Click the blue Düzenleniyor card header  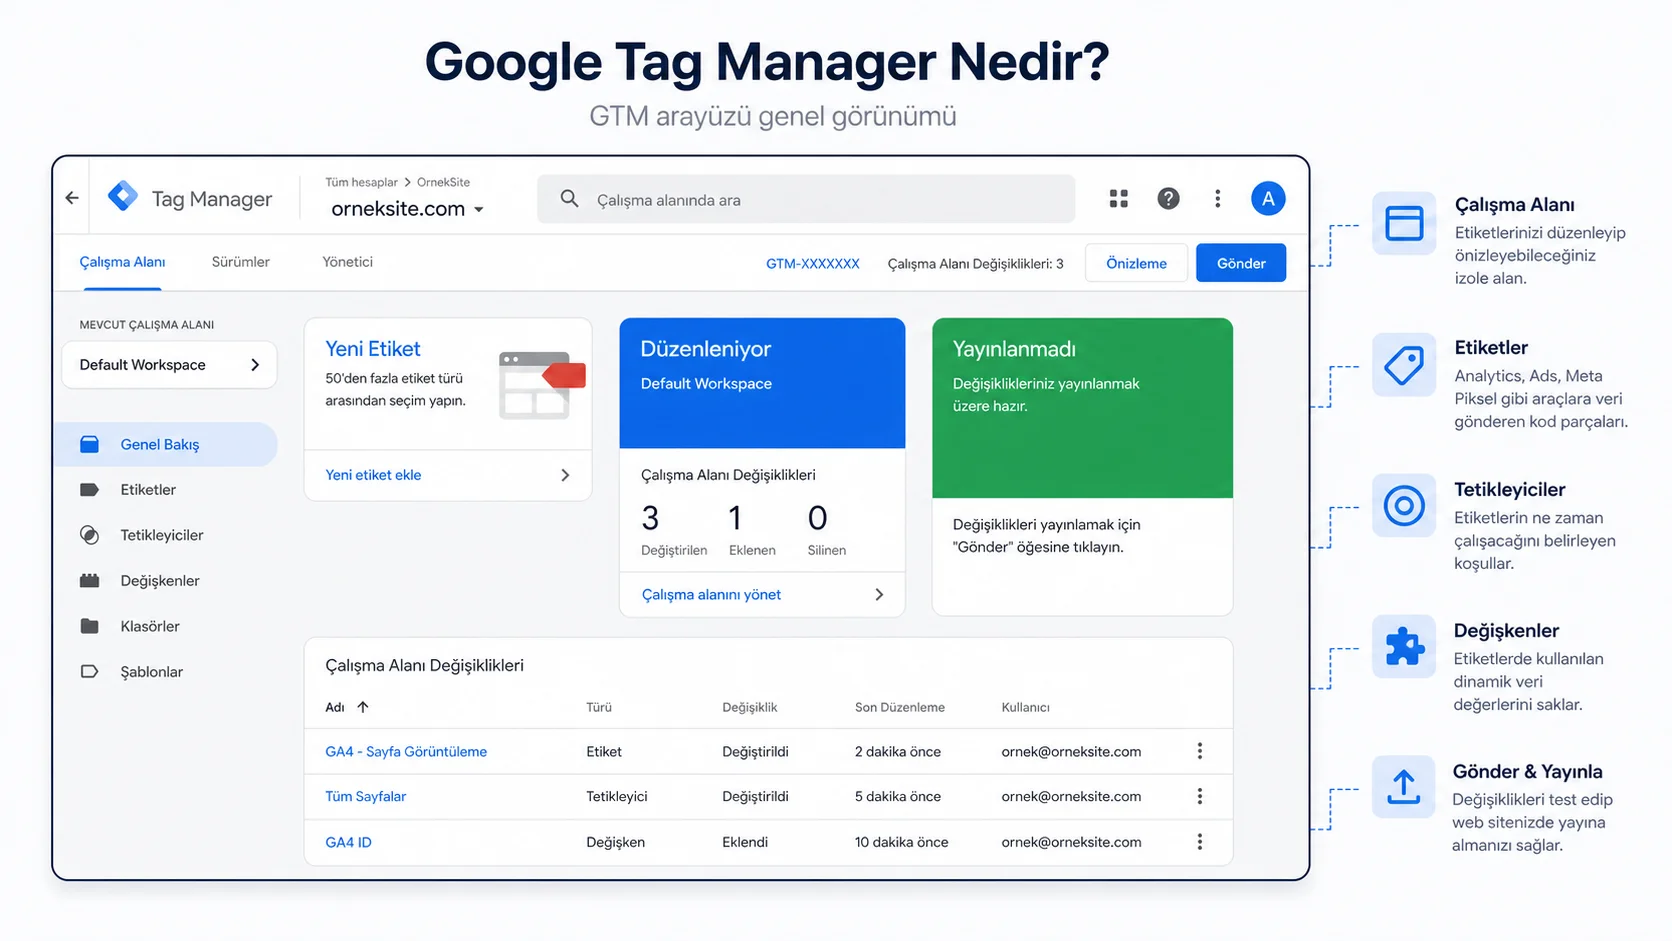coord(762,383)
